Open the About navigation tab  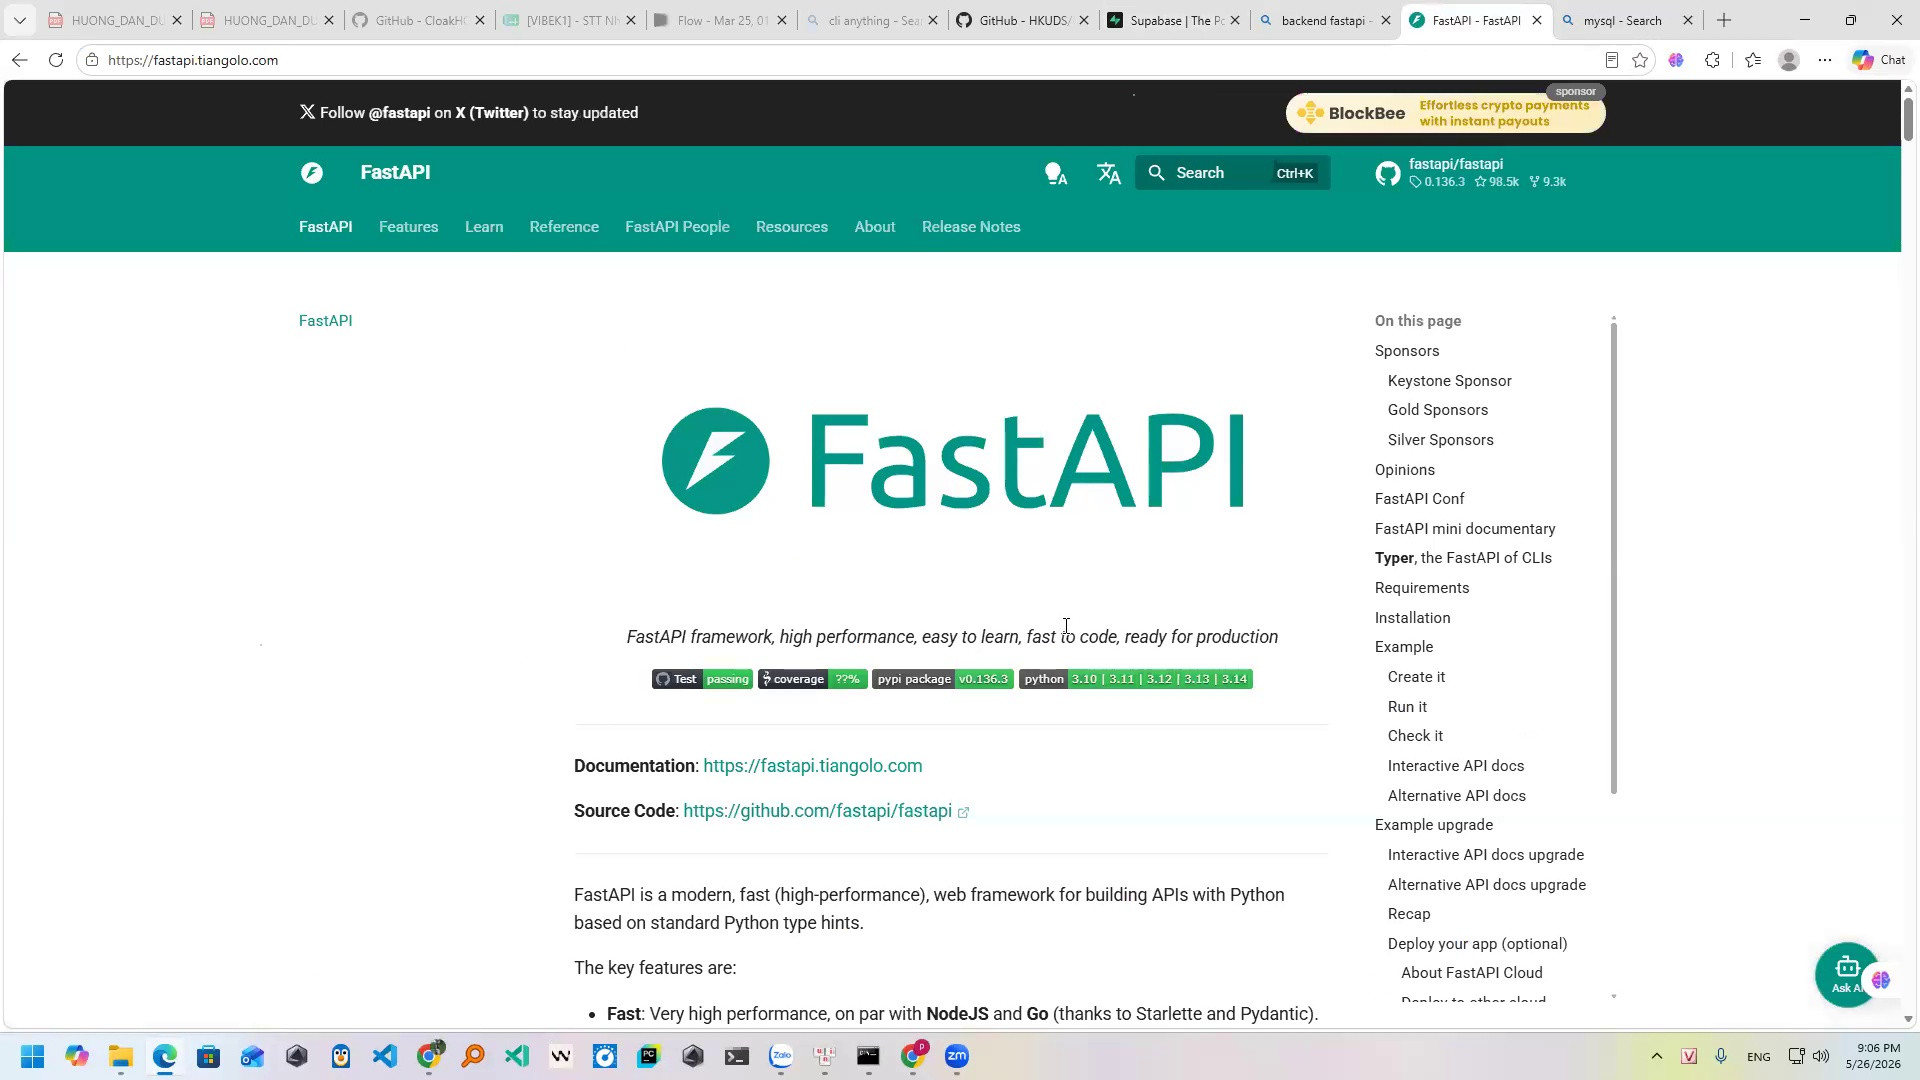875,227
